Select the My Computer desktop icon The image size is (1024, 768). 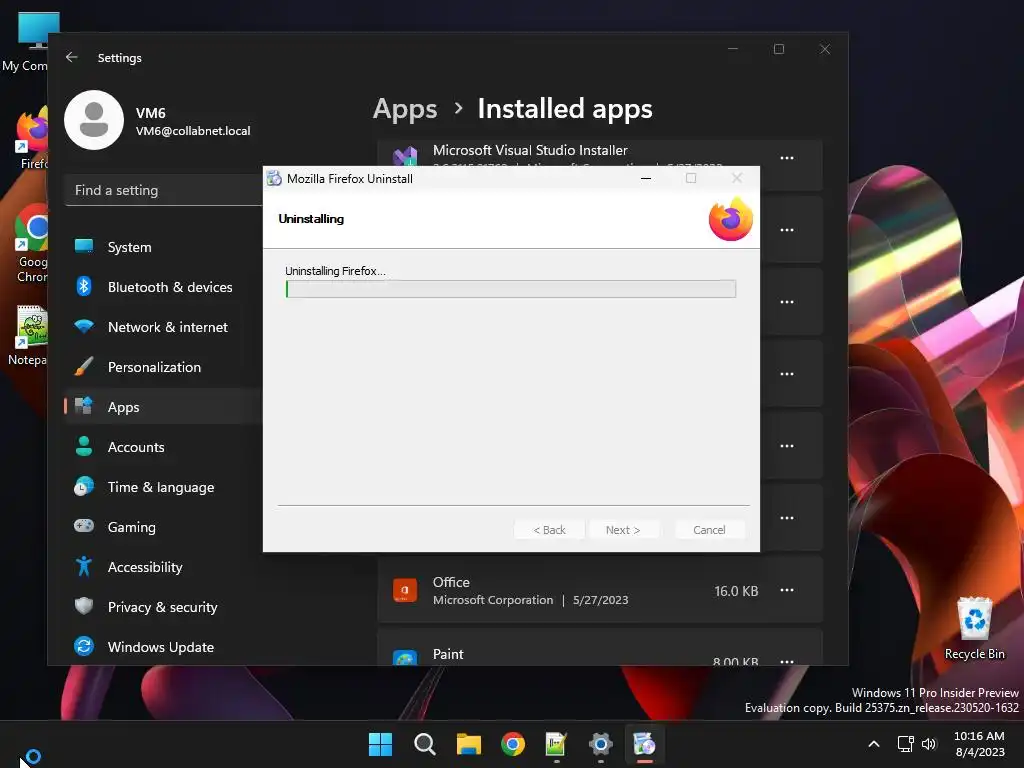click(x=25, y=41)
